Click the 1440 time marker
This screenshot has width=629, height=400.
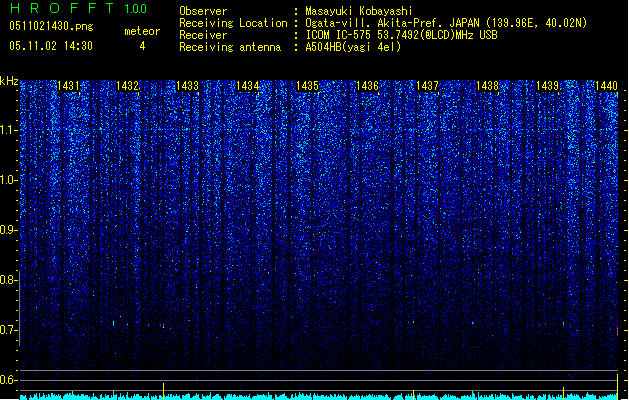click(x=606, y=86)
